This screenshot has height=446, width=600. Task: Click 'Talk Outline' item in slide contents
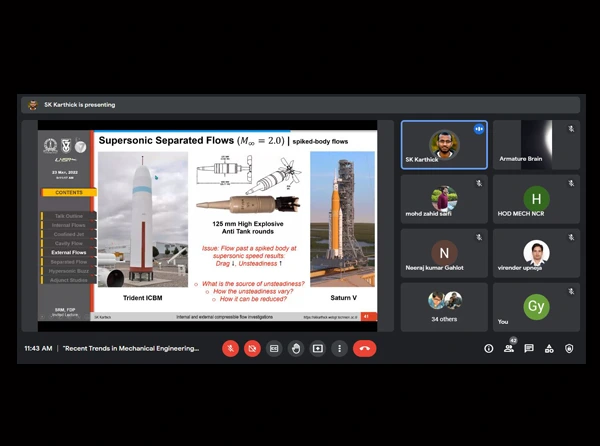(x=69, y=216)
